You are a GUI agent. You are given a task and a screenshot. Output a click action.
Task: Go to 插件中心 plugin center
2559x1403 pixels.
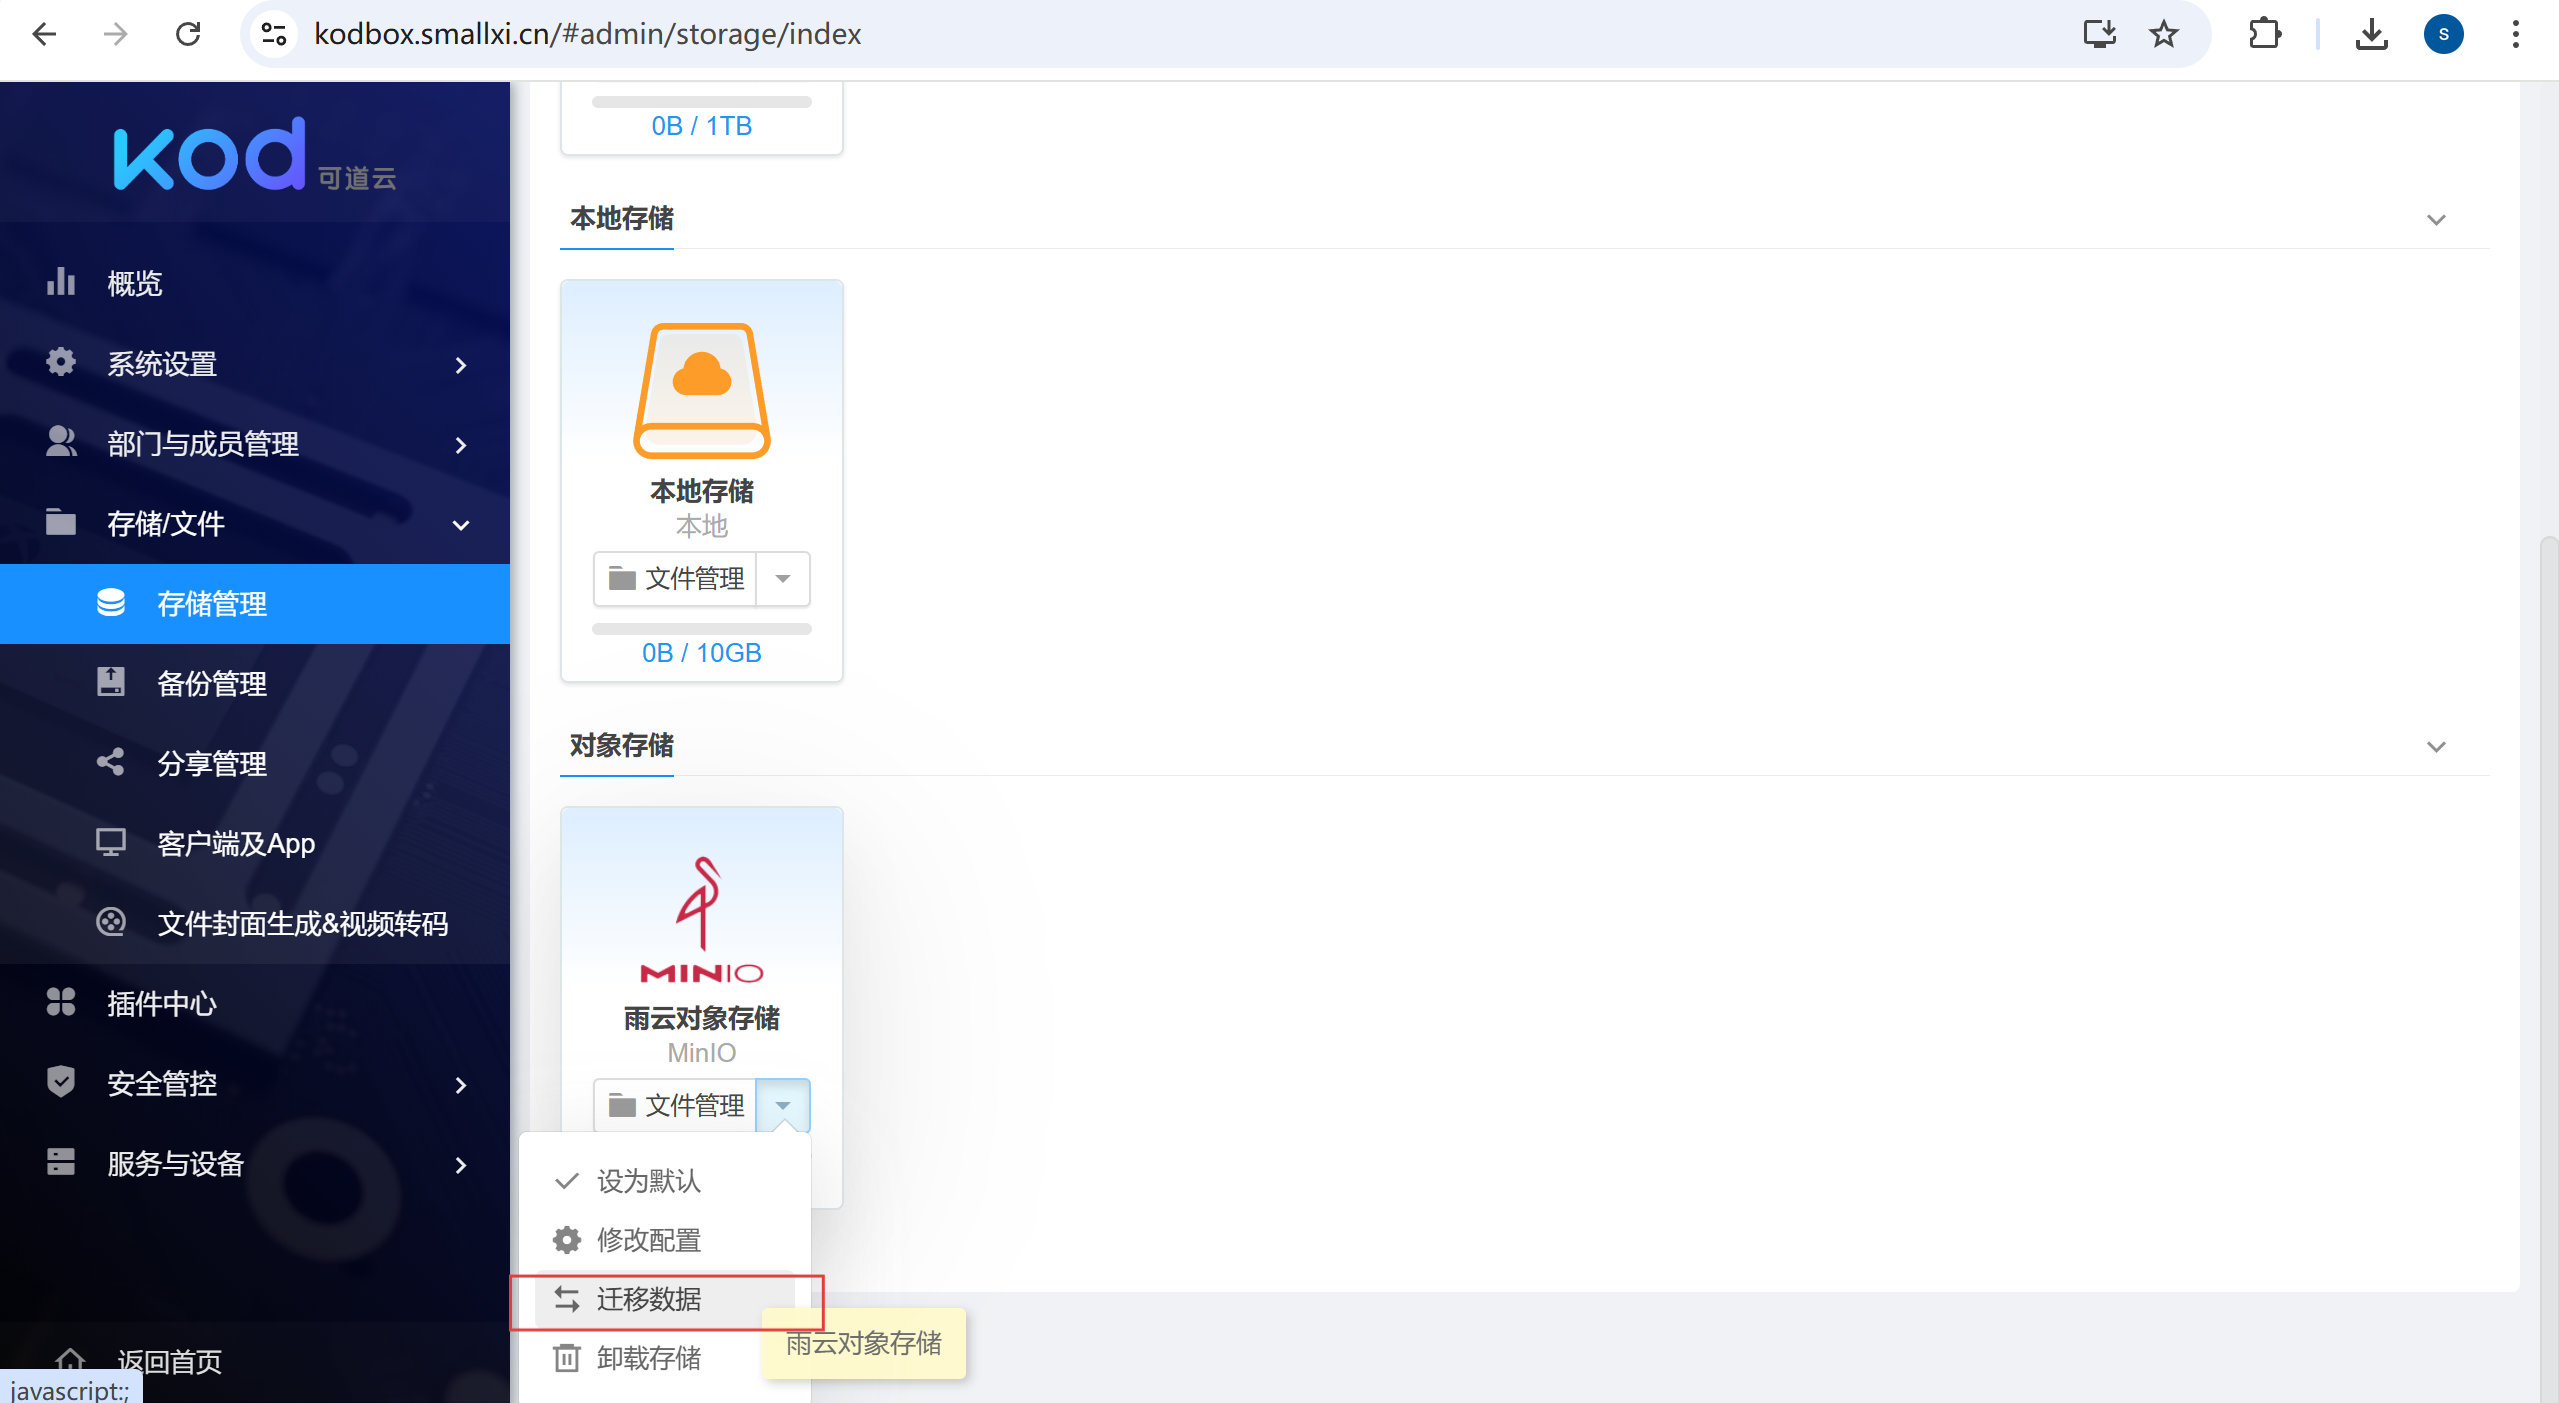pyautogui.click(x=161, y=1004)
